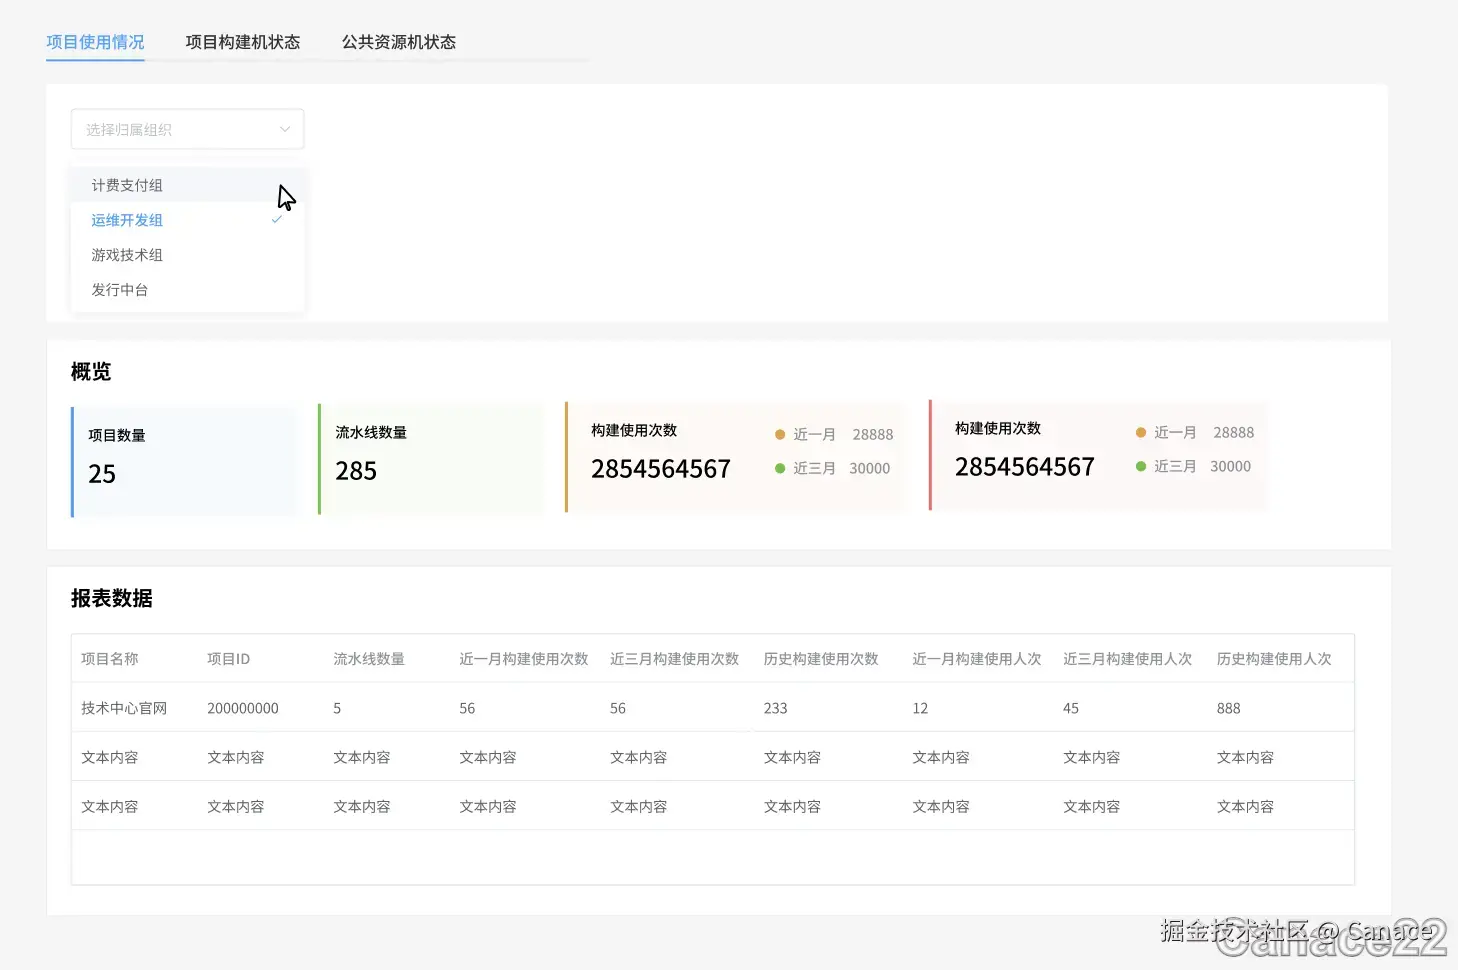1458x970 pixels.
Task: Switch to the 项目使用情况 tab
Action: click(95, 42)
